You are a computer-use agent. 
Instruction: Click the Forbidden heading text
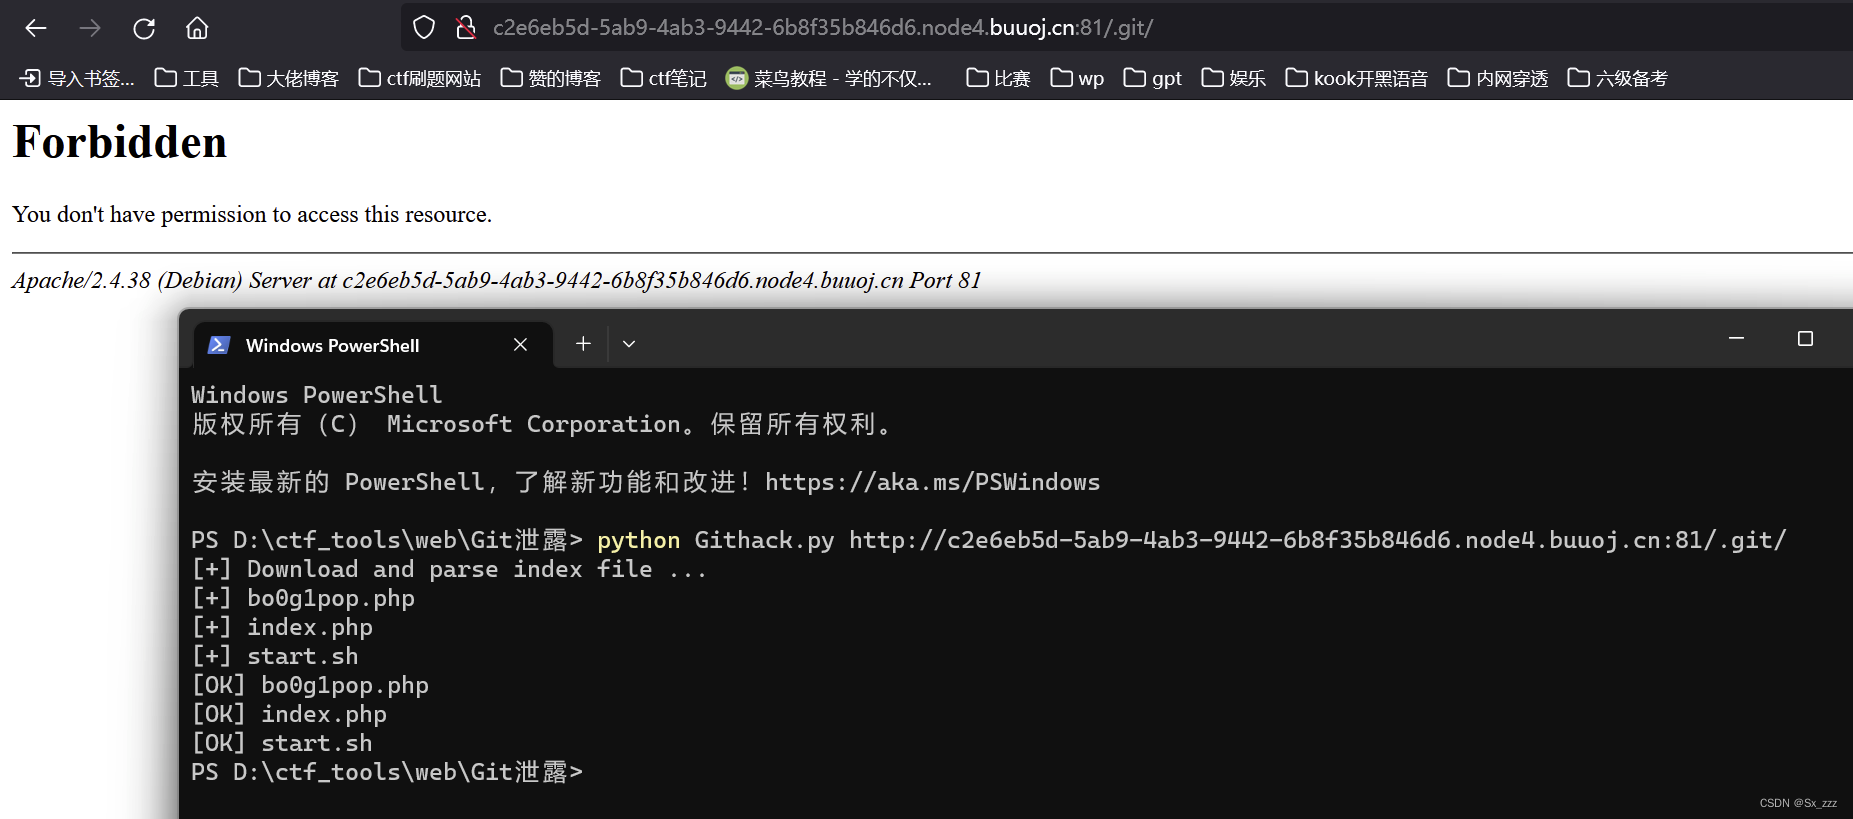(x=120, y=142)
